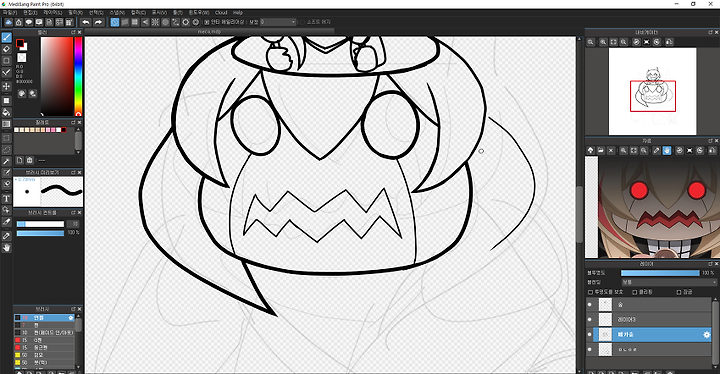Hide the topmost layer via visibility dot
Viewport: 720px width, 374px height.
pos(590,304)
